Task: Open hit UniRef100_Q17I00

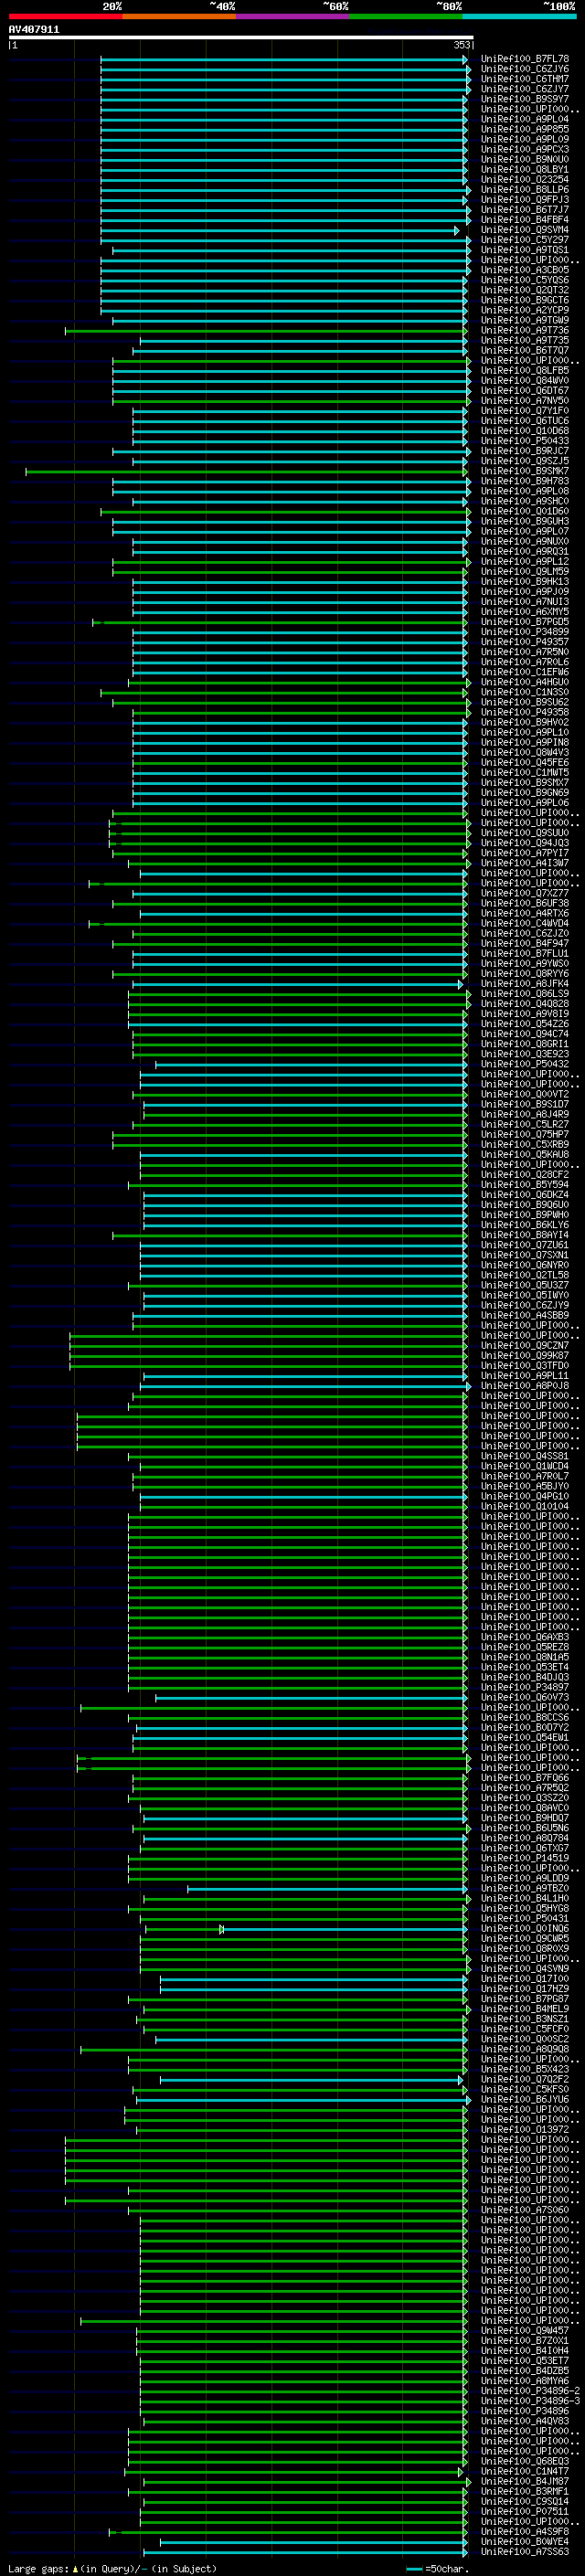Action: pos(524,1978)
